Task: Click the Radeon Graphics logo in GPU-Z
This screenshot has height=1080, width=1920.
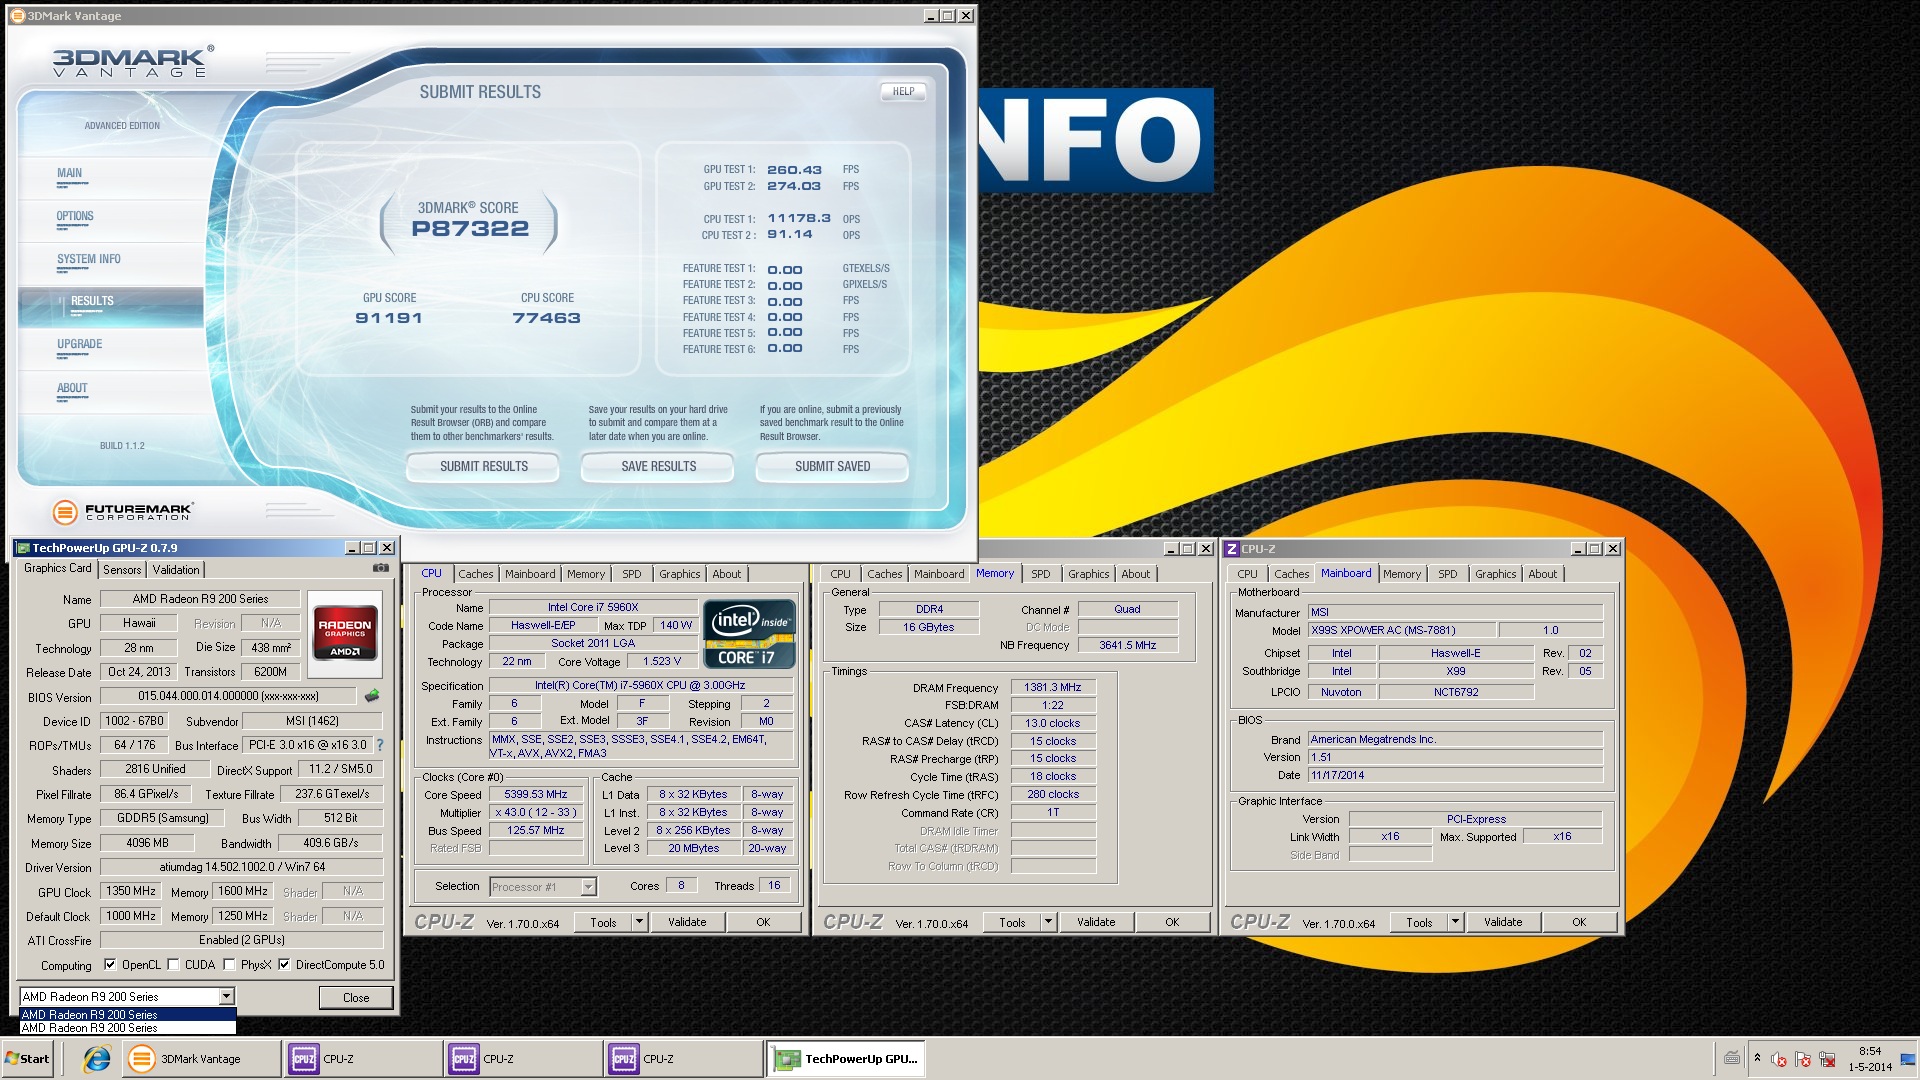Action: (345, 634)
